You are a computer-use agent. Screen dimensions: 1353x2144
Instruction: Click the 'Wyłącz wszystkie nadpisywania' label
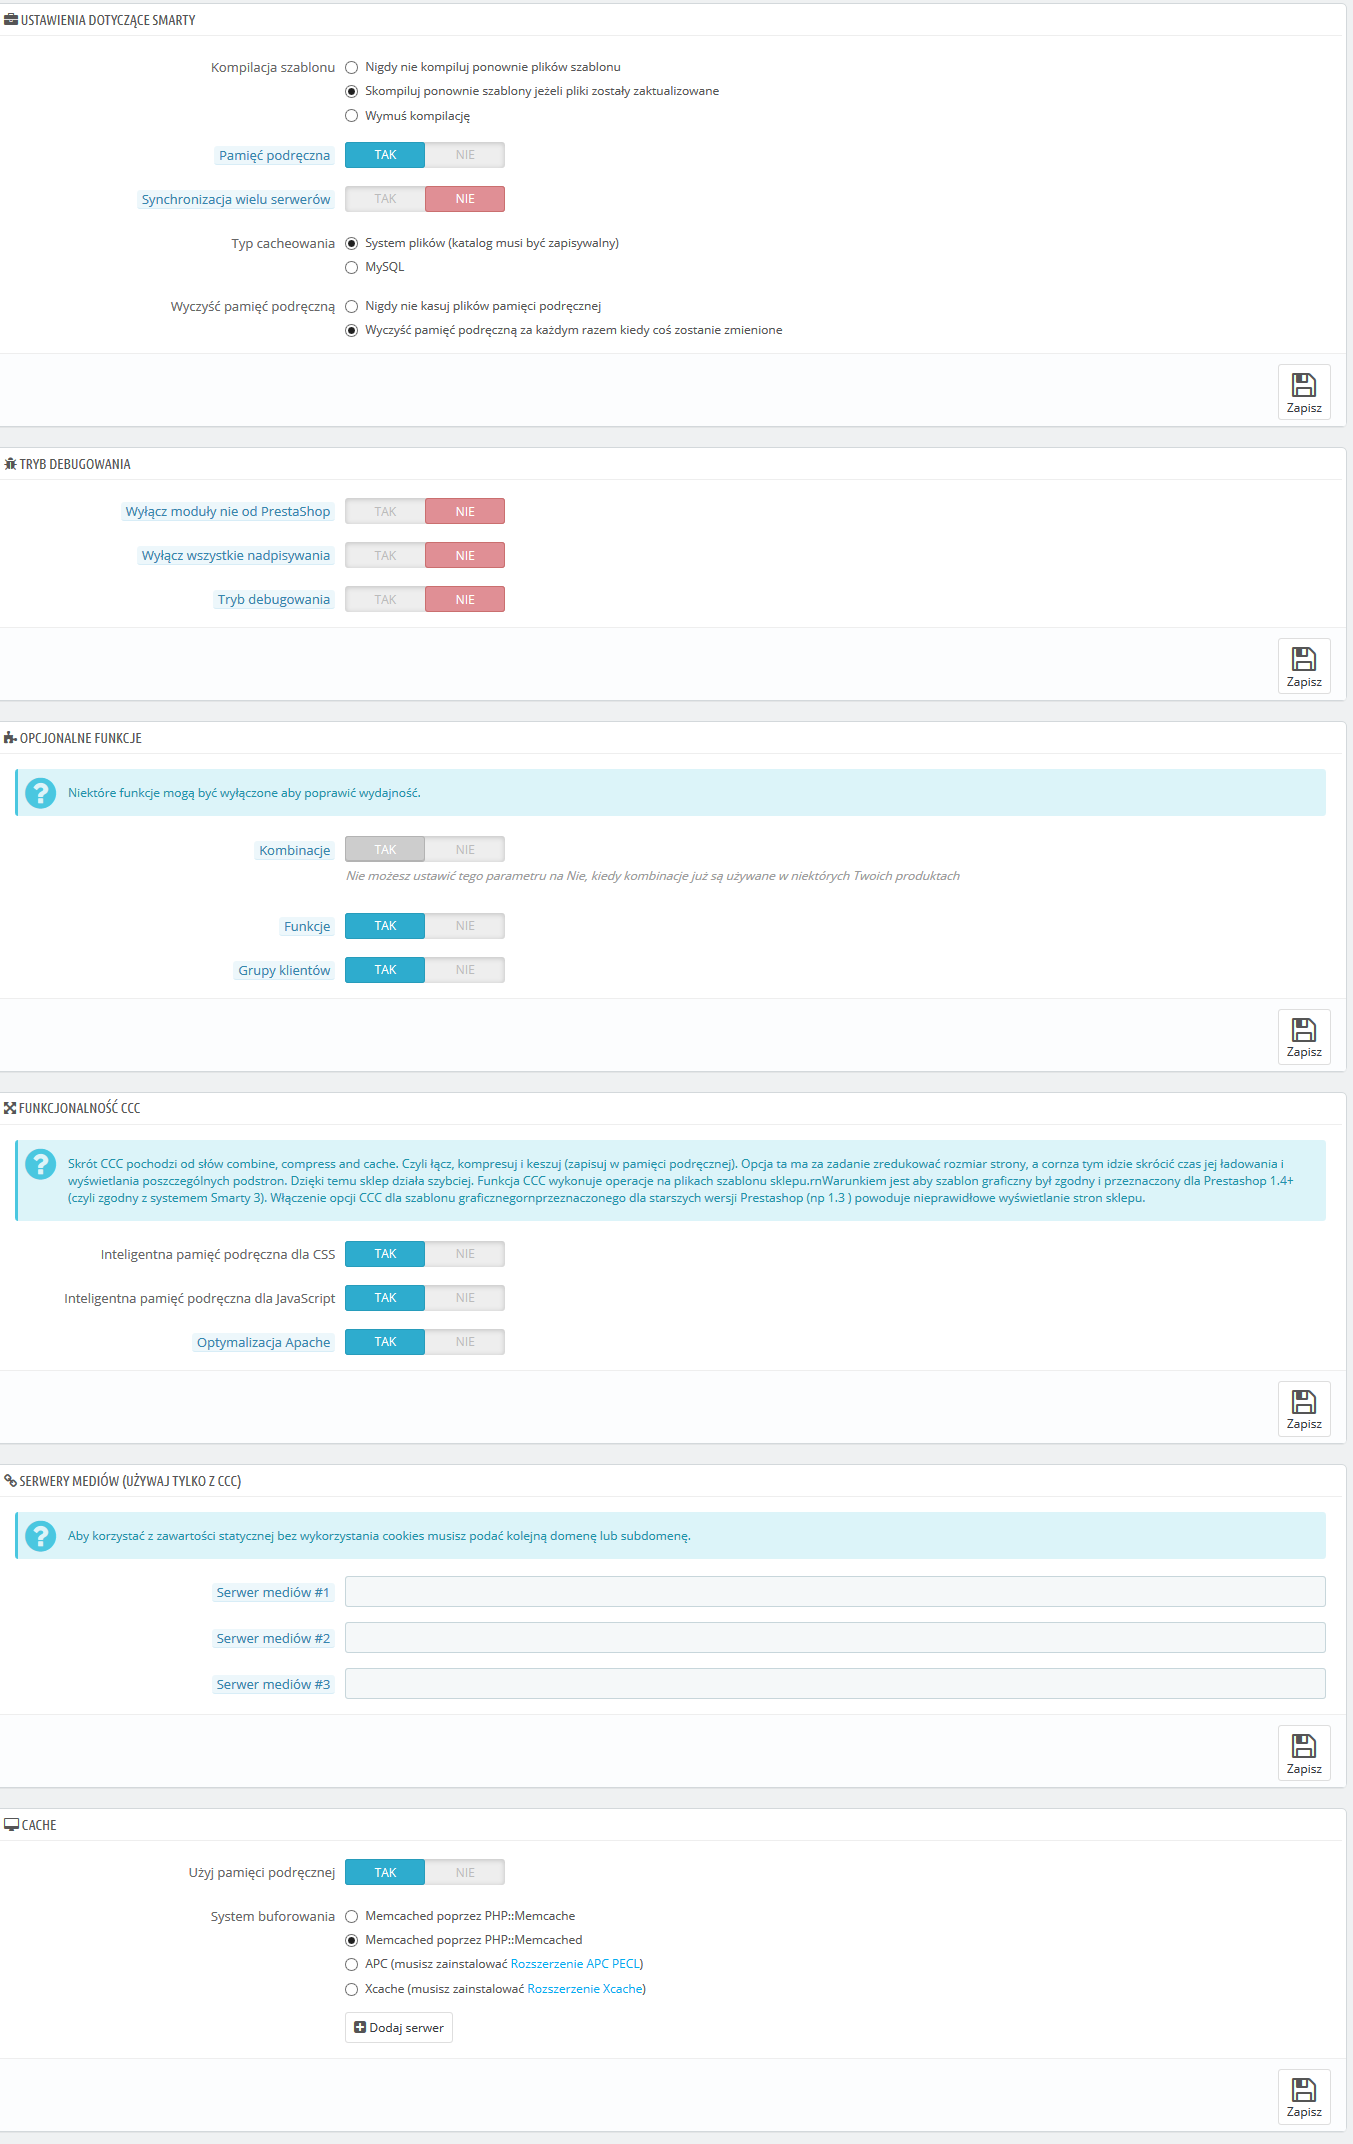236,555
